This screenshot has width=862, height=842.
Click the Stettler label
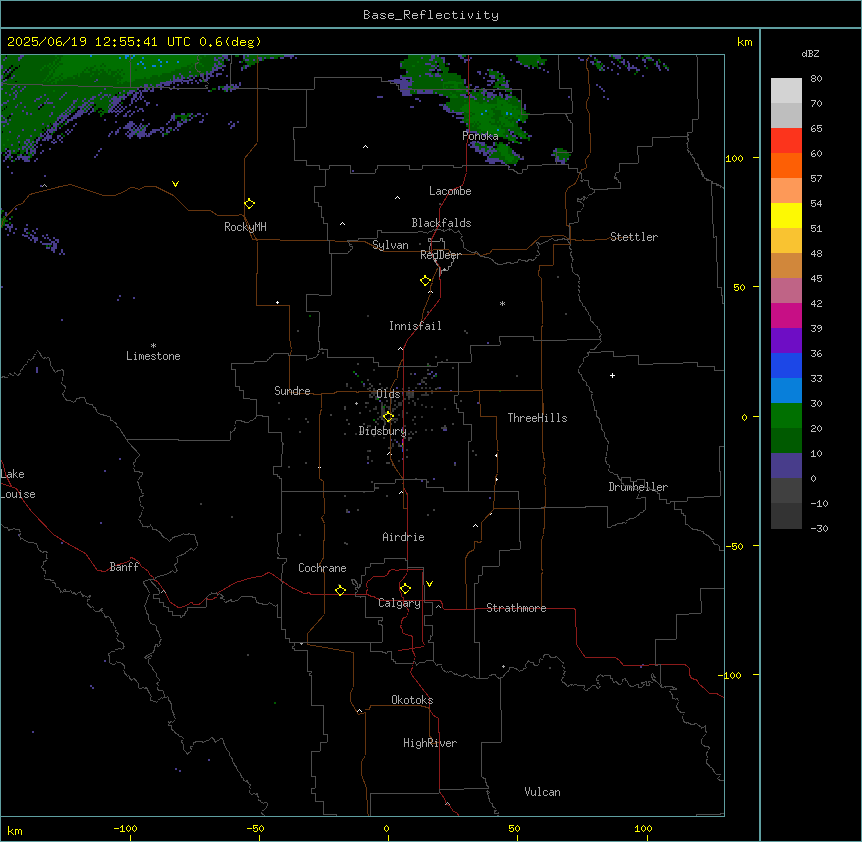[634, 237]
